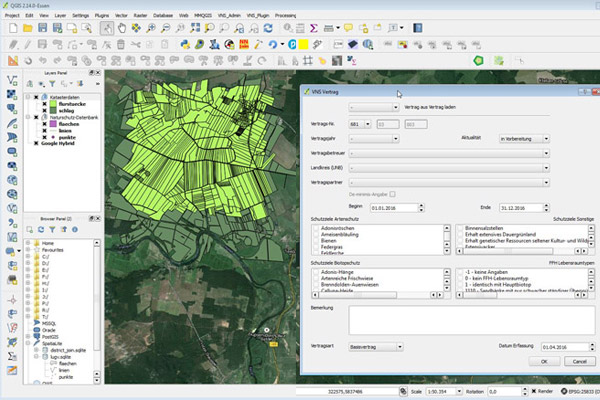The width and height of the screenshot is (600, 400).
Task: Refresh the Browser Panel
Action: [x=41, y=229]
